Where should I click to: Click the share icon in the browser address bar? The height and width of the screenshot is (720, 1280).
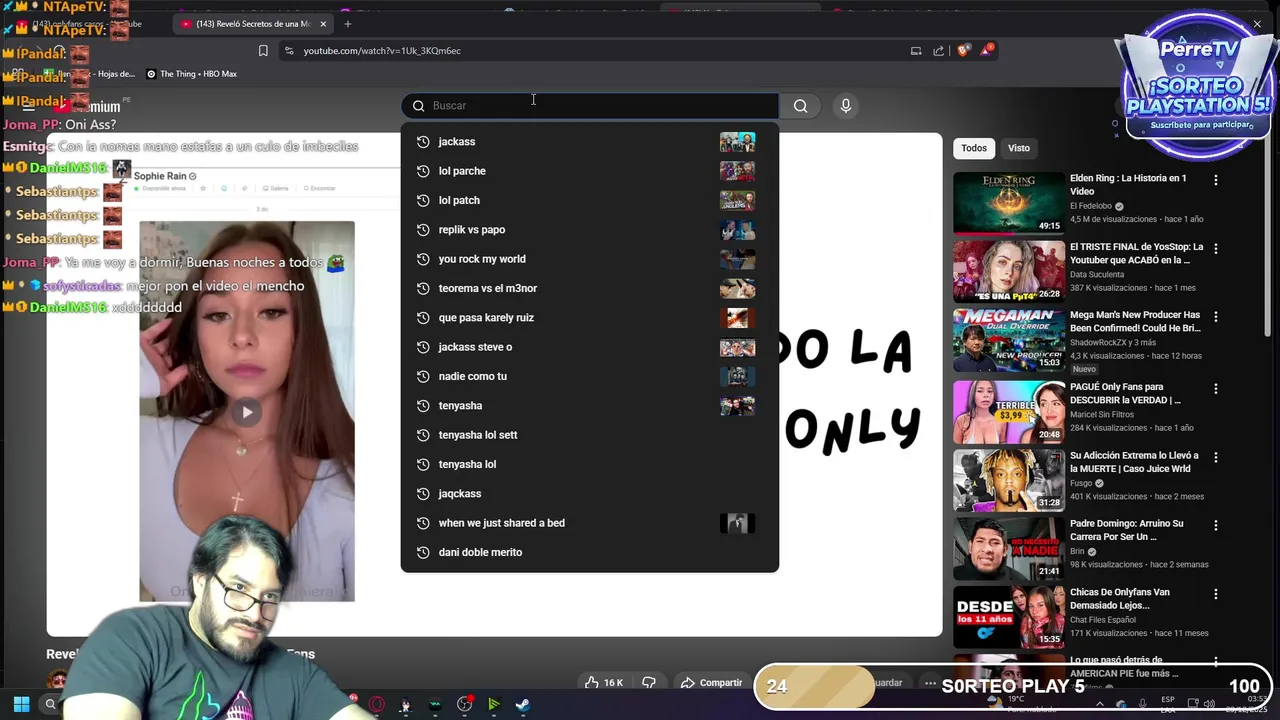tap(938, 51)
